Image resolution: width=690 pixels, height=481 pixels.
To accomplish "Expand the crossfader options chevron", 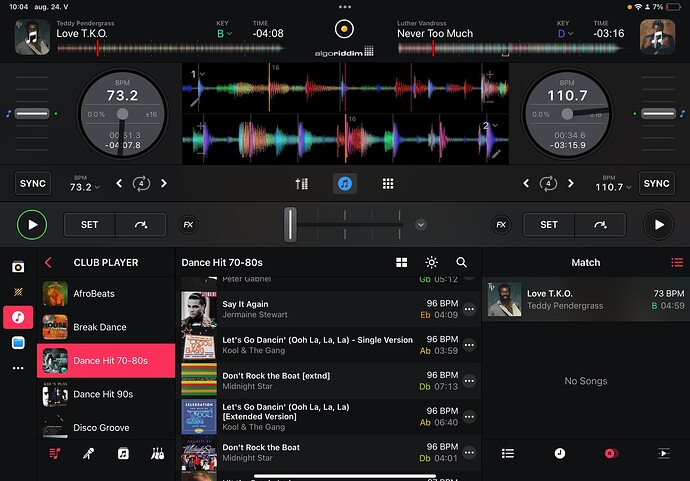I will [x=421, y=225].
